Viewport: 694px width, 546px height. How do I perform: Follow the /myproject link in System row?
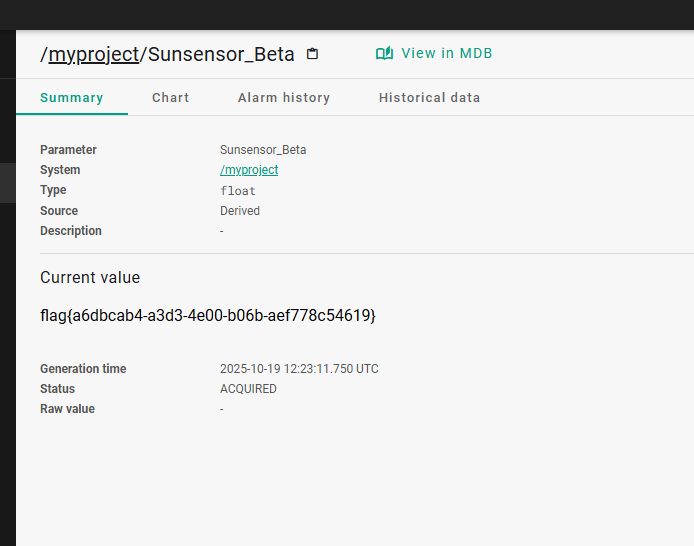click(249, 170)
